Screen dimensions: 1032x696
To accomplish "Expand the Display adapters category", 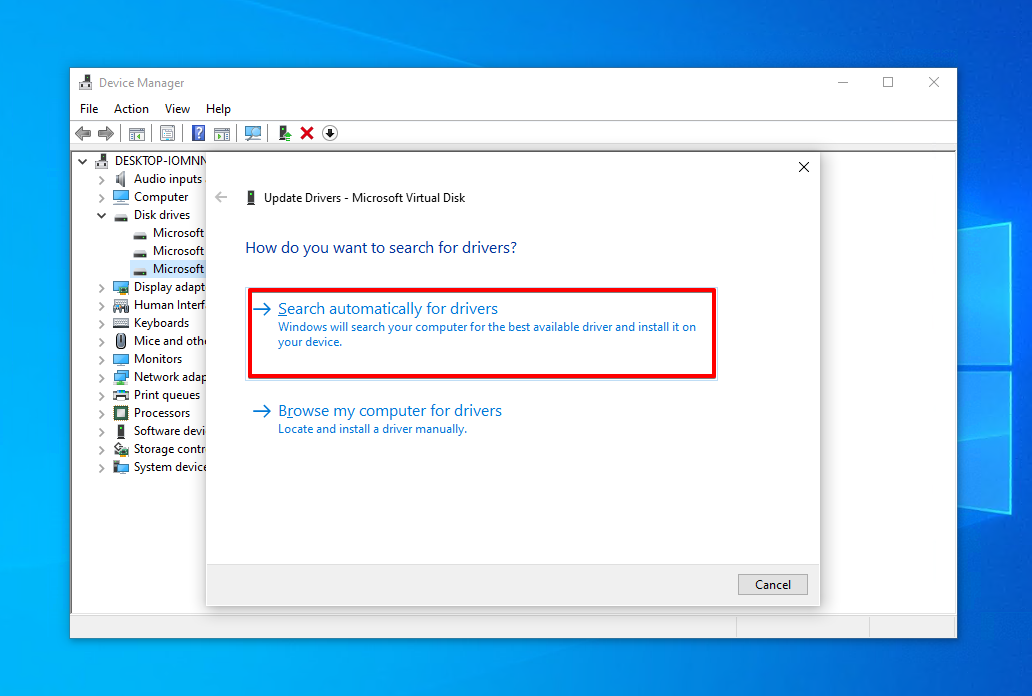I will point(101,288).
